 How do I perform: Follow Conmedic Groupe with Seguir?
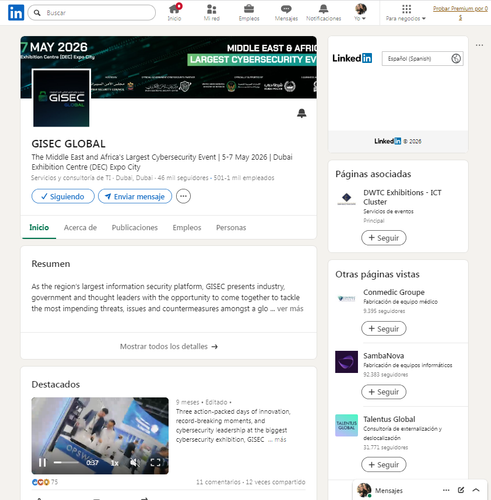[384, 329]
